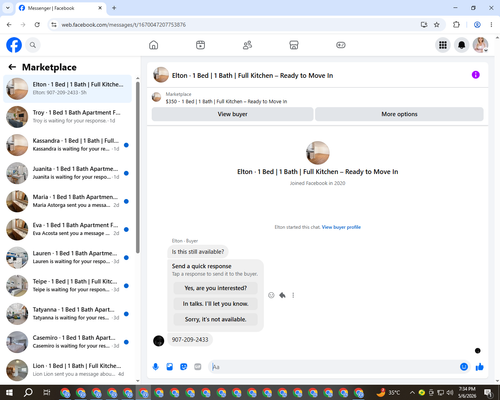The width and height of the screenshot is (500, 400).
Task: Open more message options dots
Action: (x=293, y=295)
